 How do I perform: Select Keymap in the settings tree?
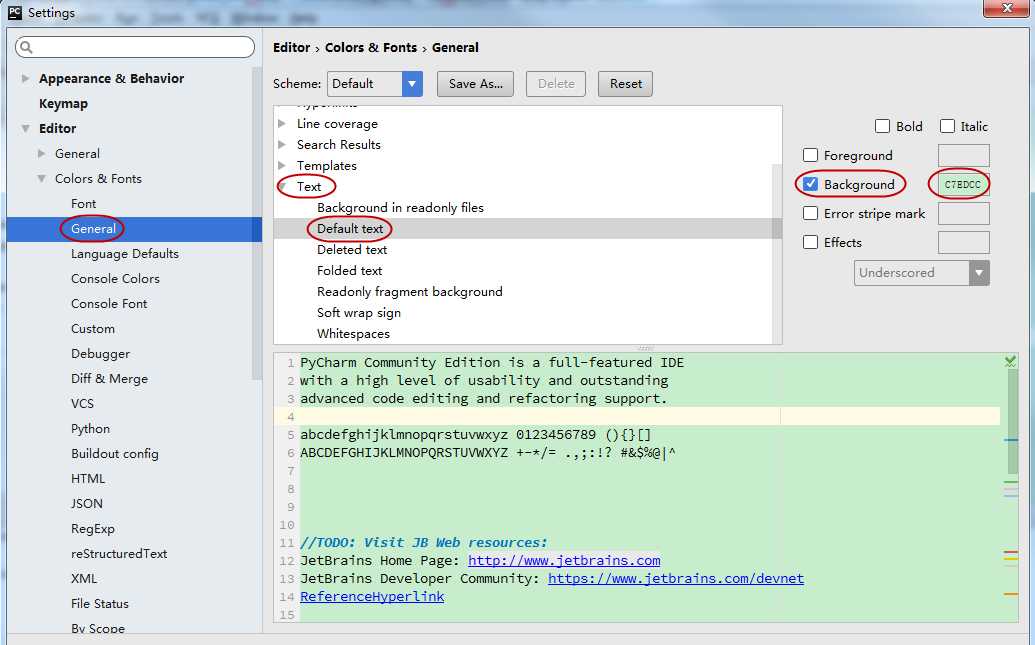[63, 104]
